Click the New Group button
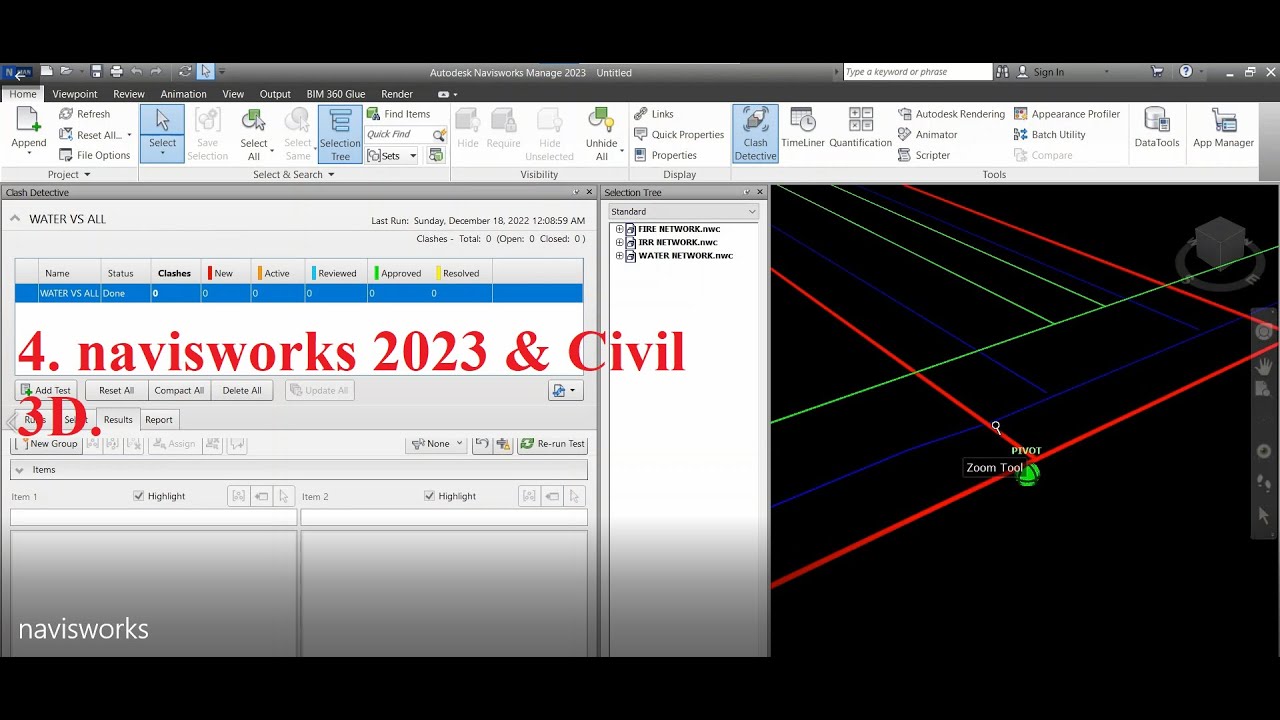 click(47, 444)
